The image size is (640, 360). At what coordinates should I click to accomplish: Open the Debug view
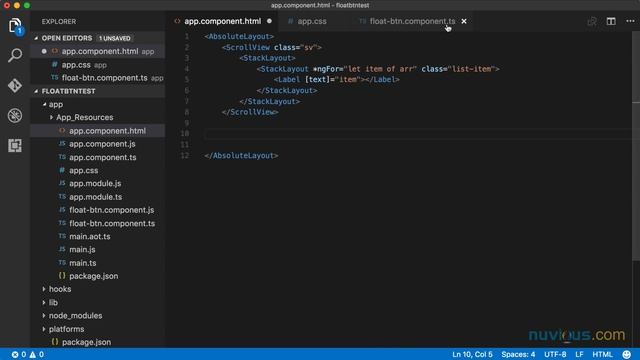click(15, 116)
